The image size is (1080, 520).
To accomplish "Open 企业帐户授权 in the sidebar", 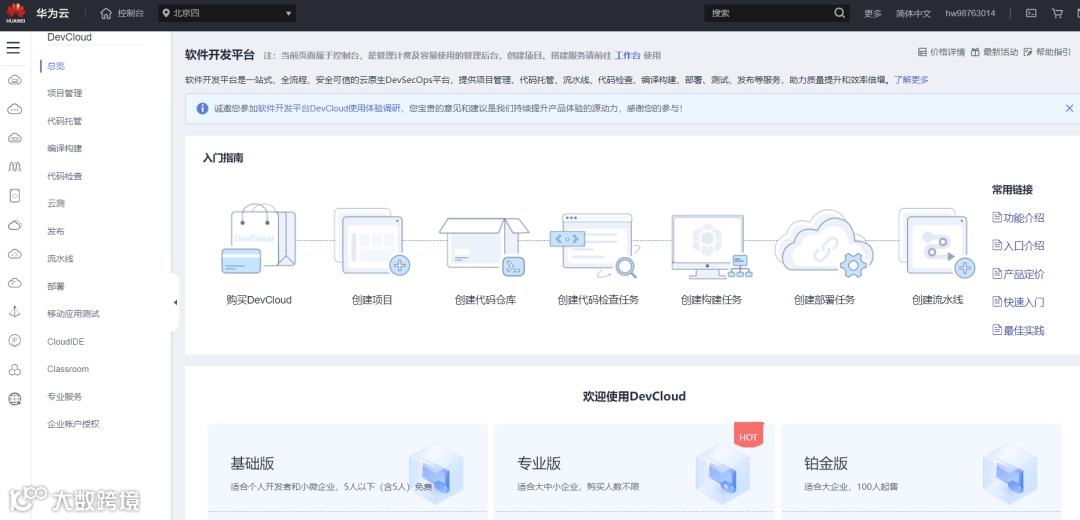I will [x=74, y=424].
